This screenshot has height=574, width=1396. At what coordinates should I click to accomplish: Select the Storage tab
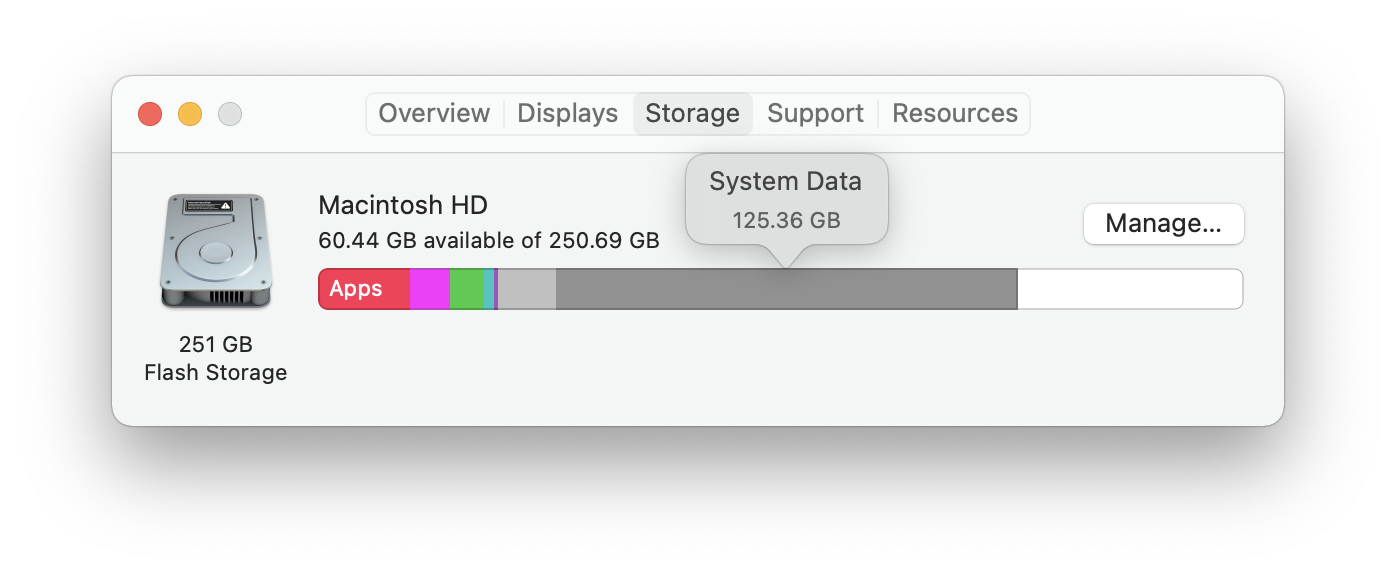coord(692,114)
